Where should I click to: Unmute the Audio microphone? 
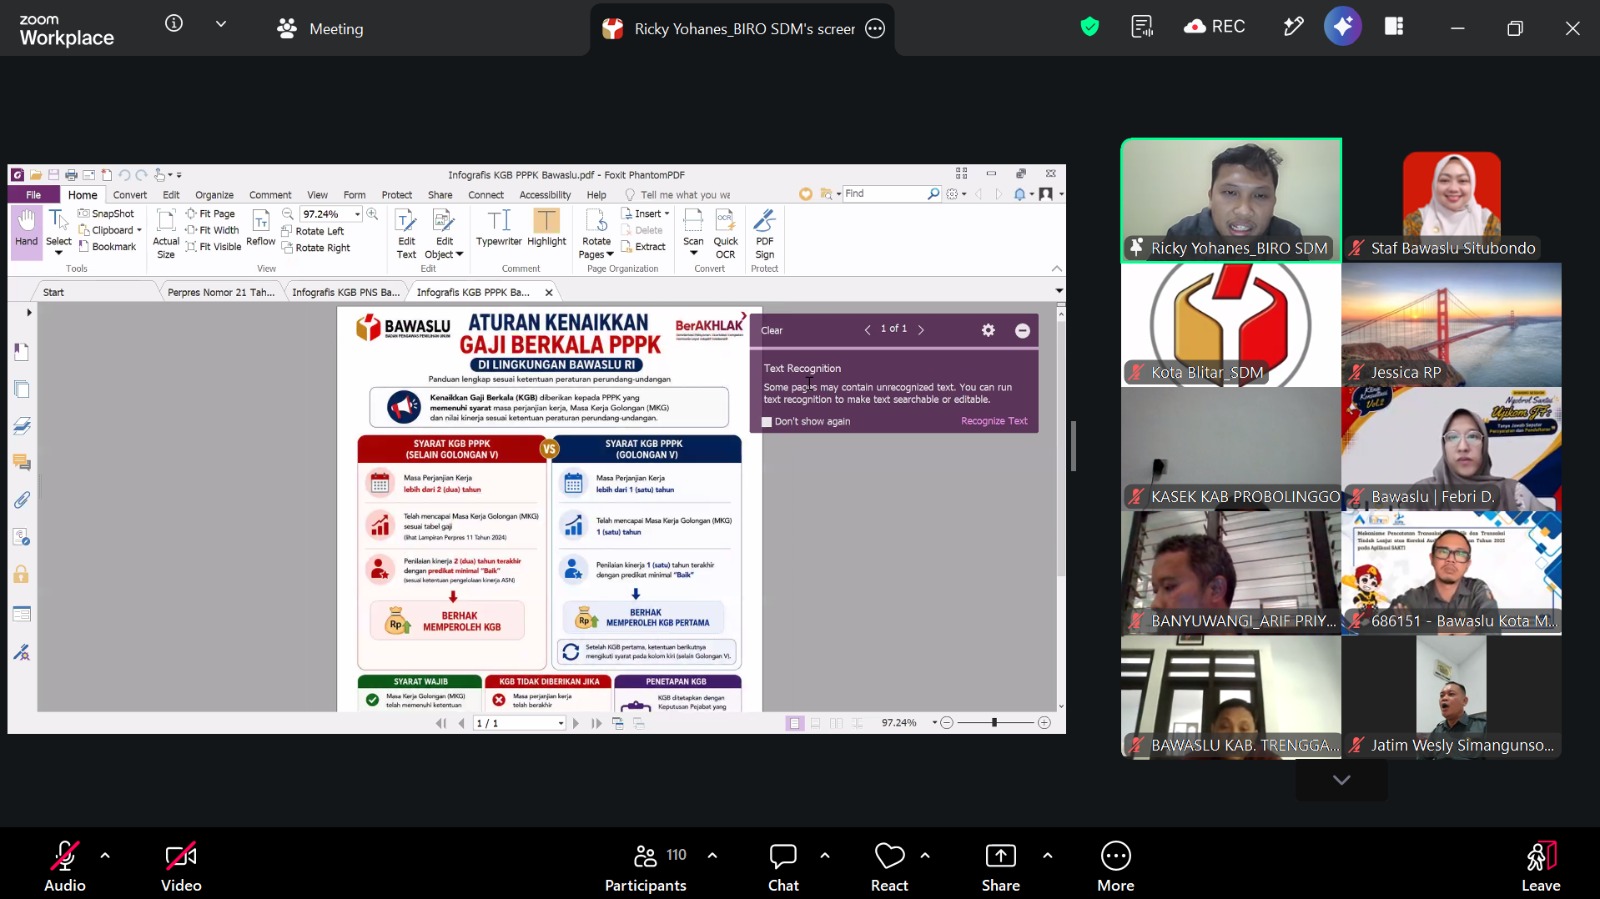(65, 867)
